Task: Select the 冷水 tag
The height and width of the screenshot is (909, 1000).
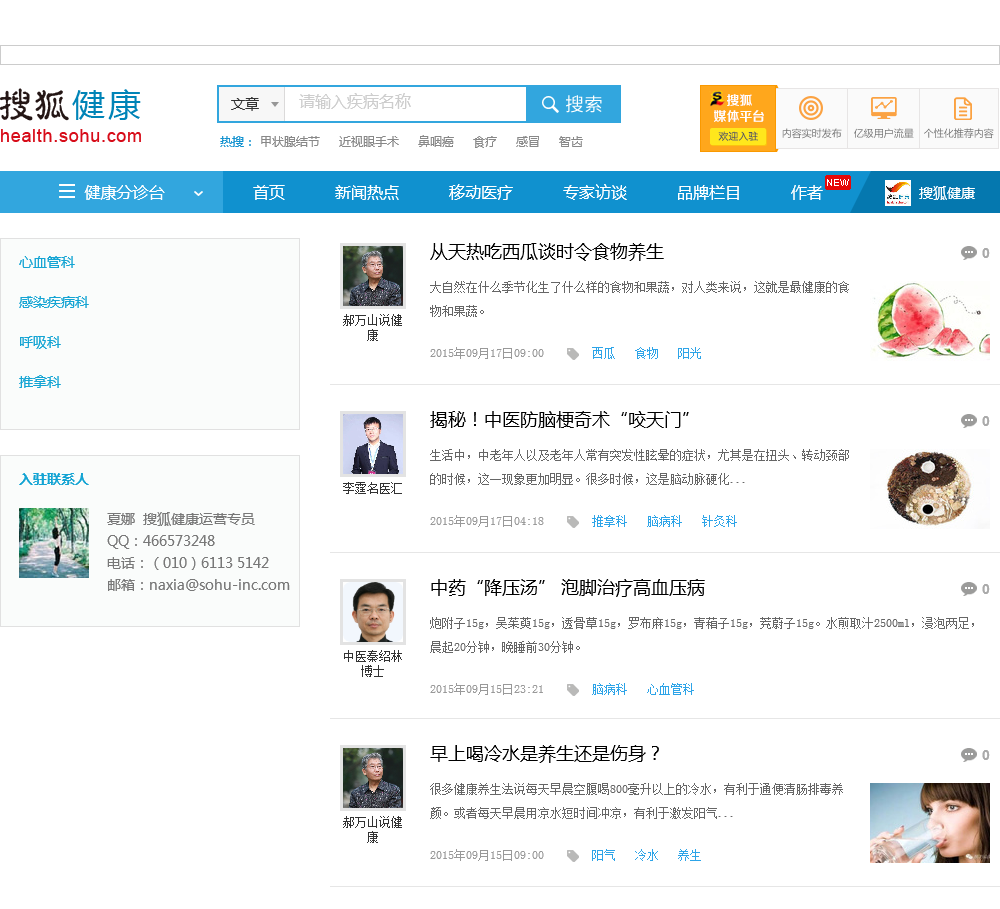Action: pos(646,855)
